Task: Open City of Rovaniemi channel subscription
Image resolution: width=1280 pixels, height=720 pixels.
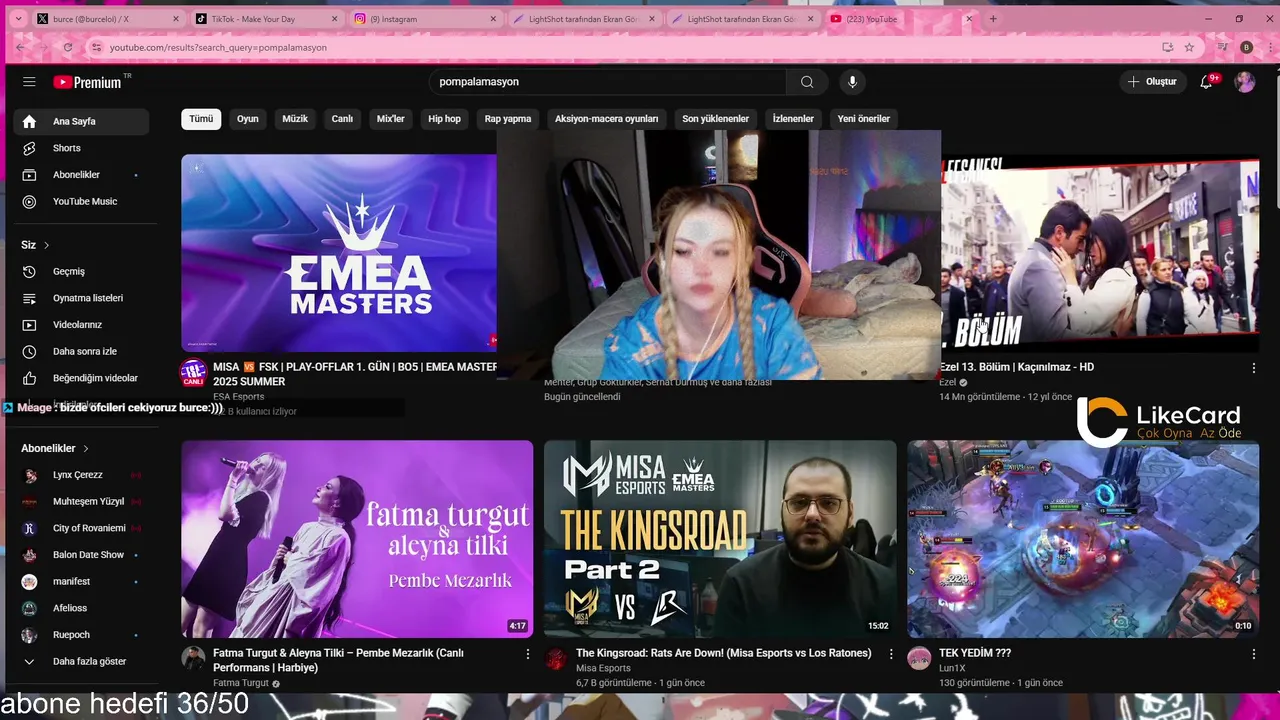Action: (x=82, y=528)
